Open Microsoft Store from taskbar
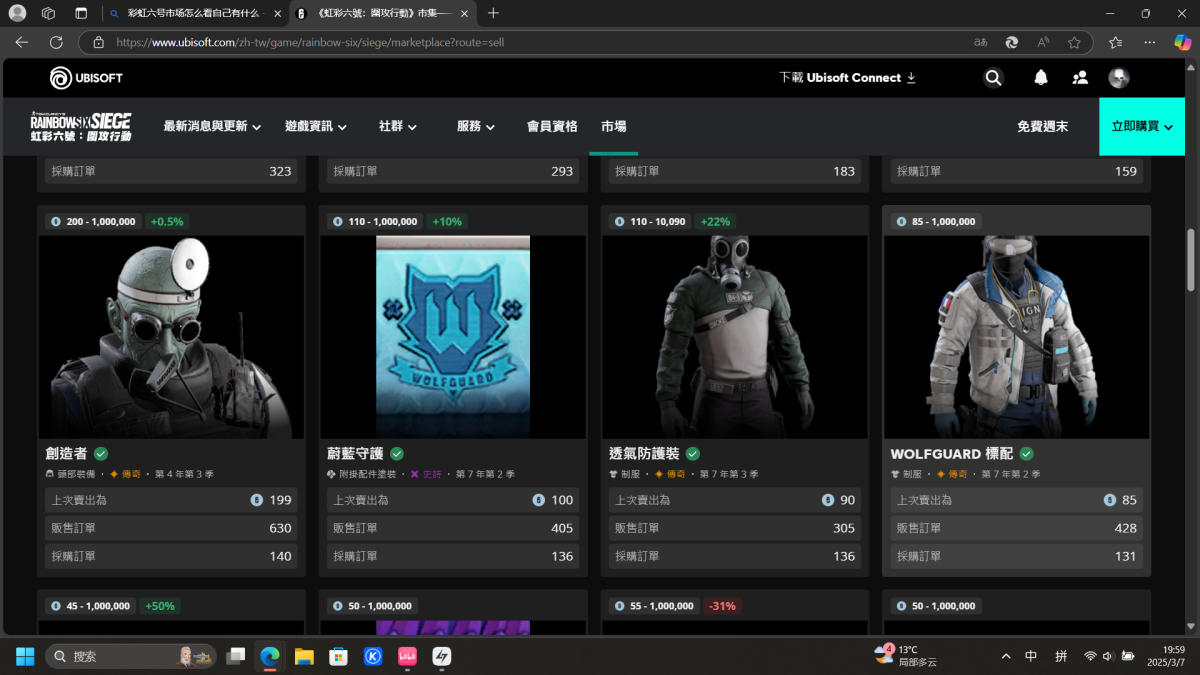 pos(338,656)
